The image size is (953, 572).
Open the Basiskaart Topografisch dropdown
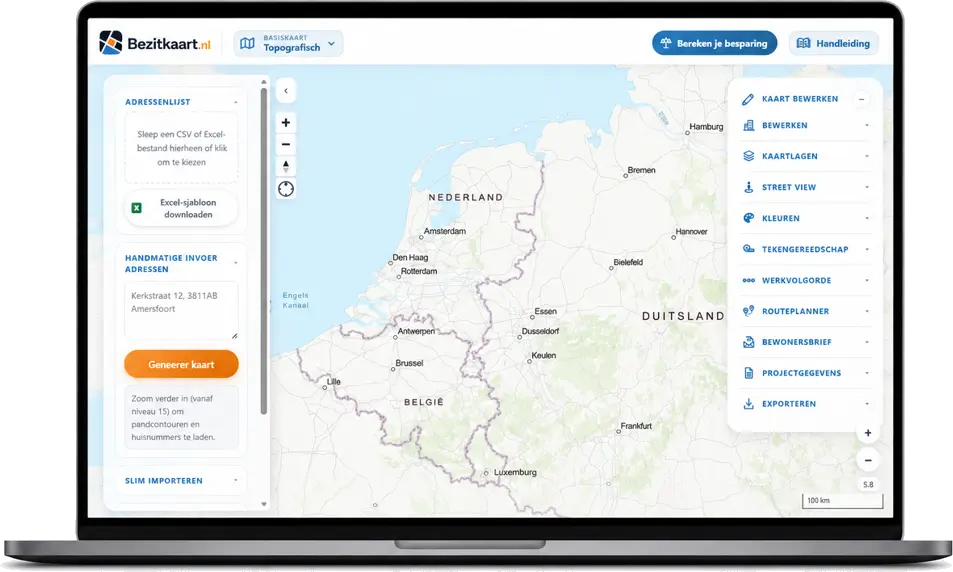[x=288, y=43]
